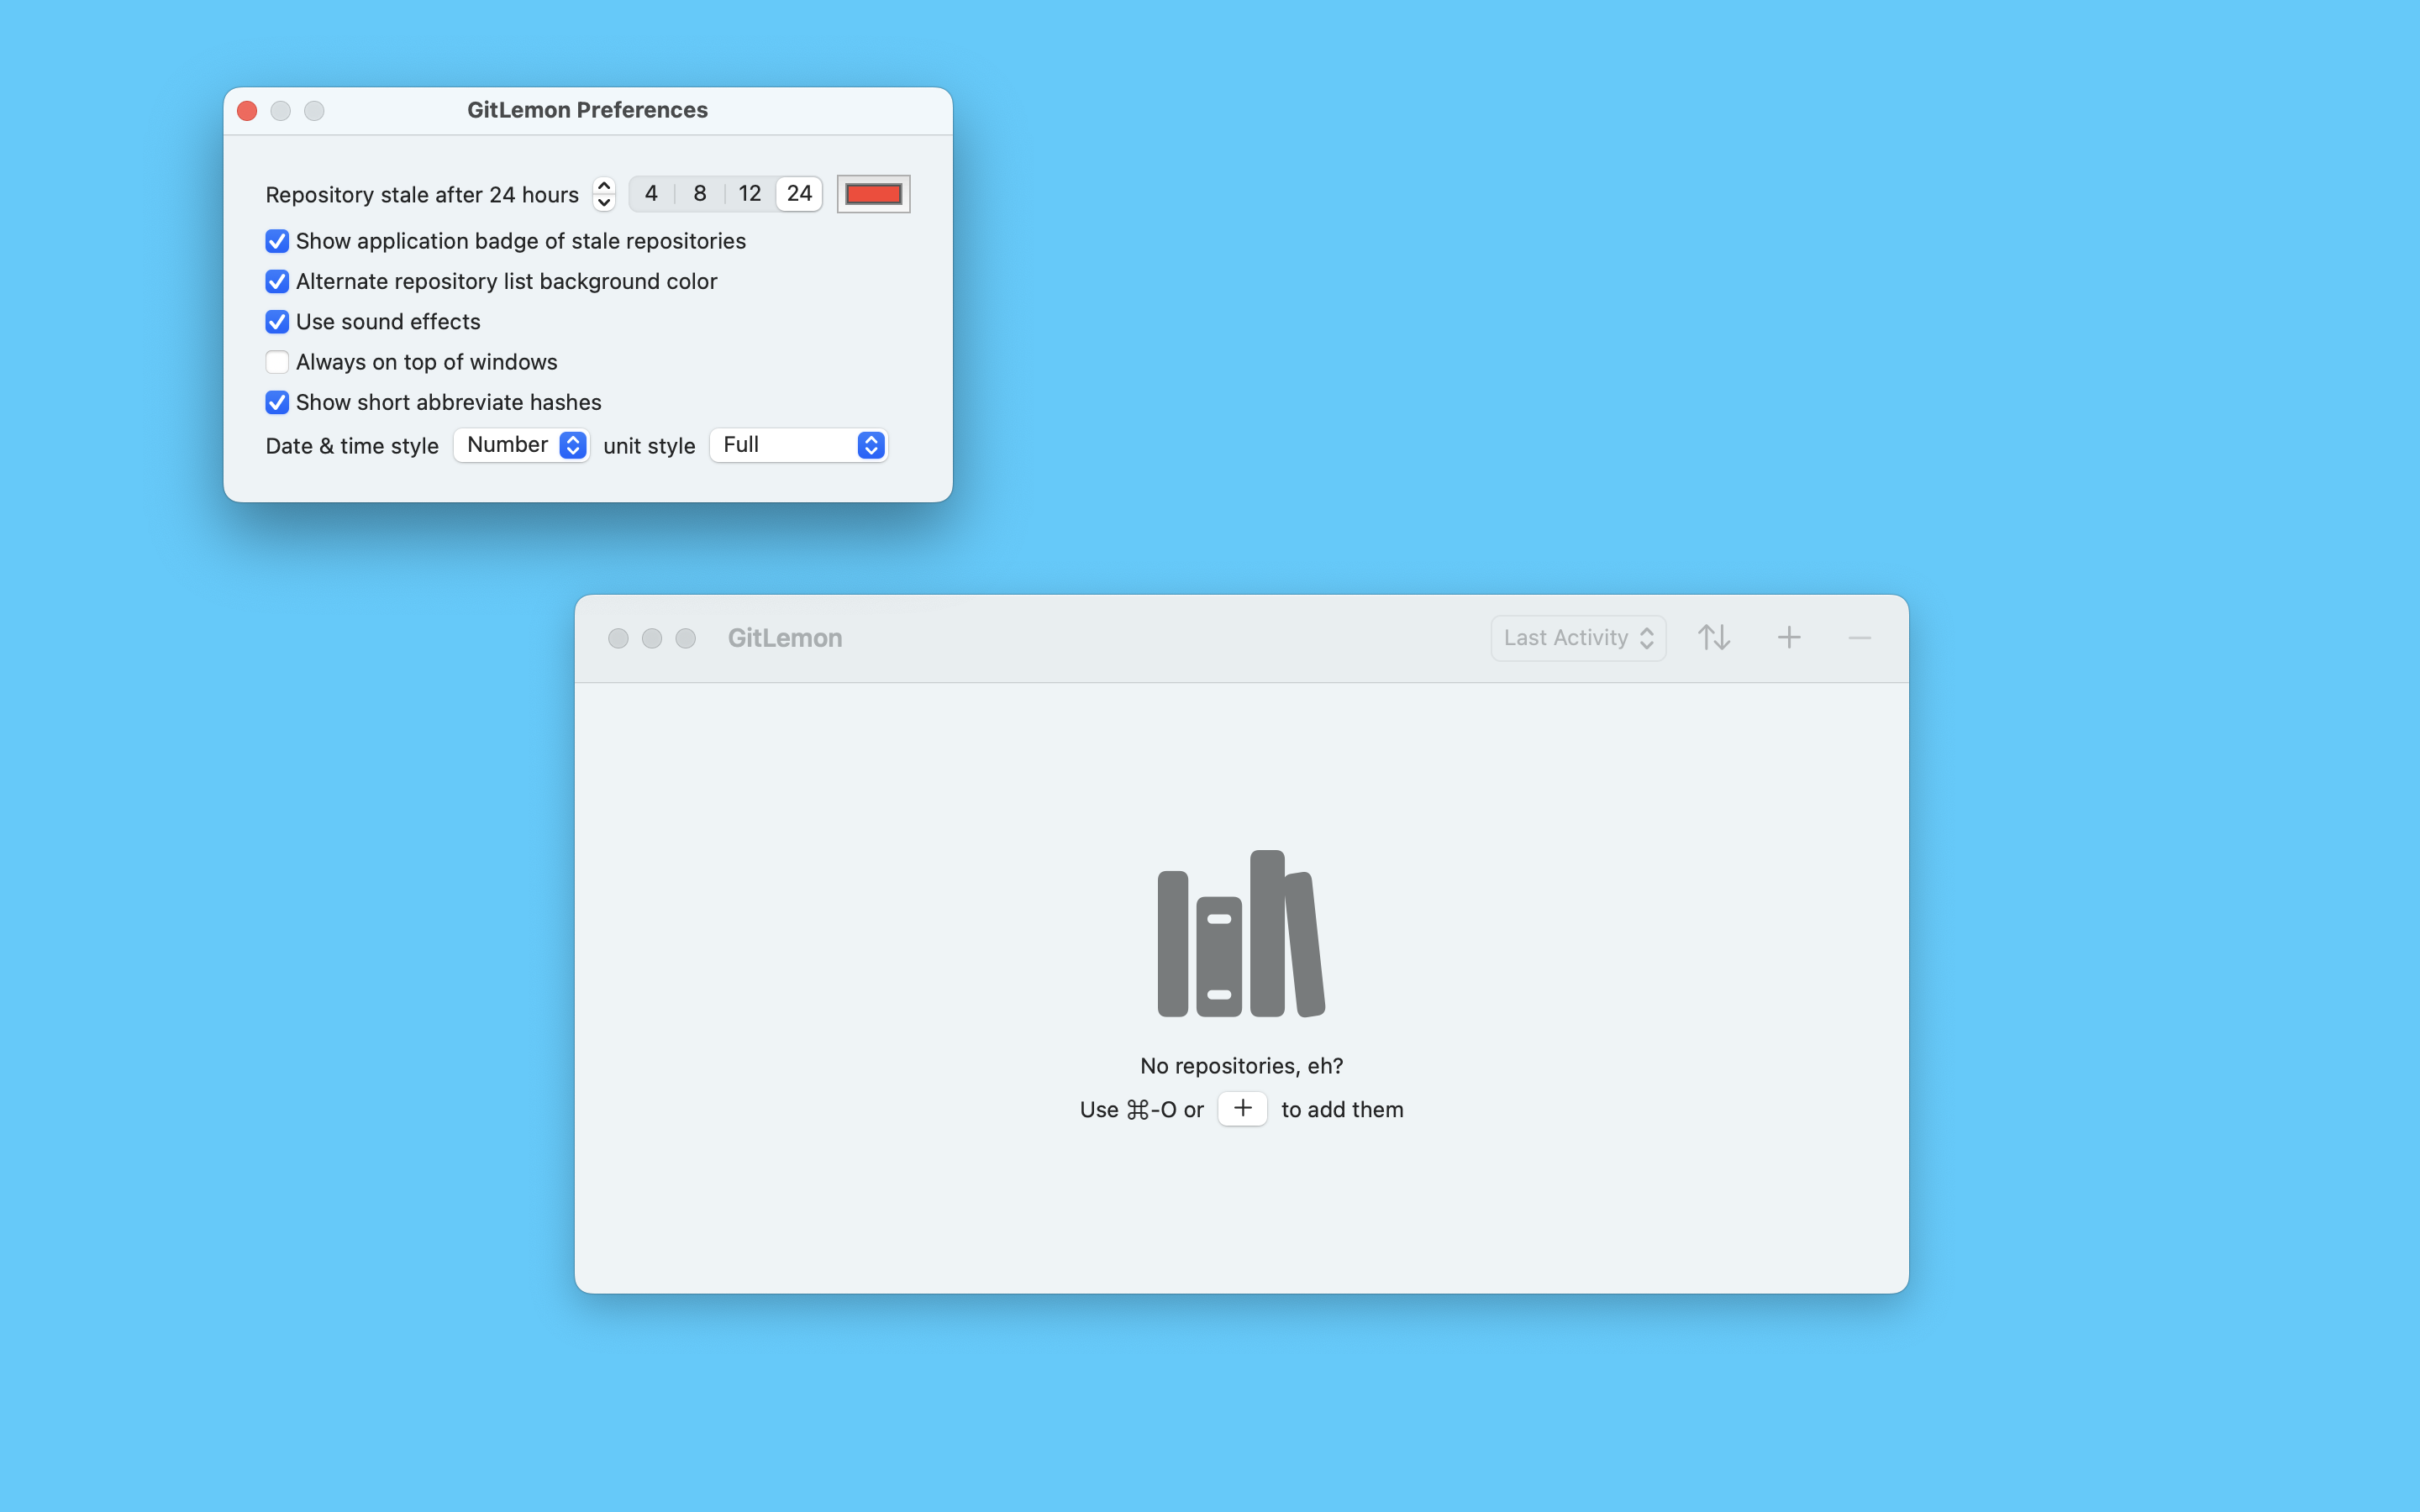Screen dimensions: 2420x1512
Task: Uncheck Show application badge of stale repositories
Action: 277,241
